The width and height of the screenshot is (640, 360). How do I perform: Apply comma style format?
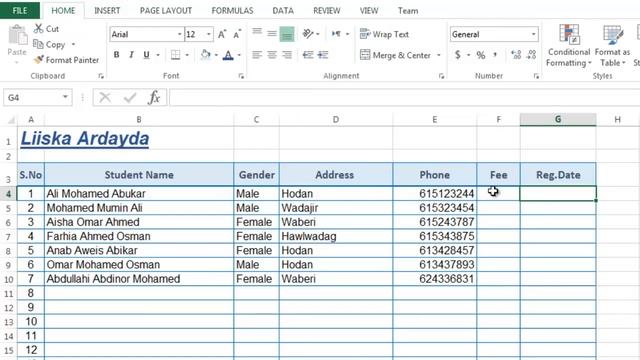[495, 55]
